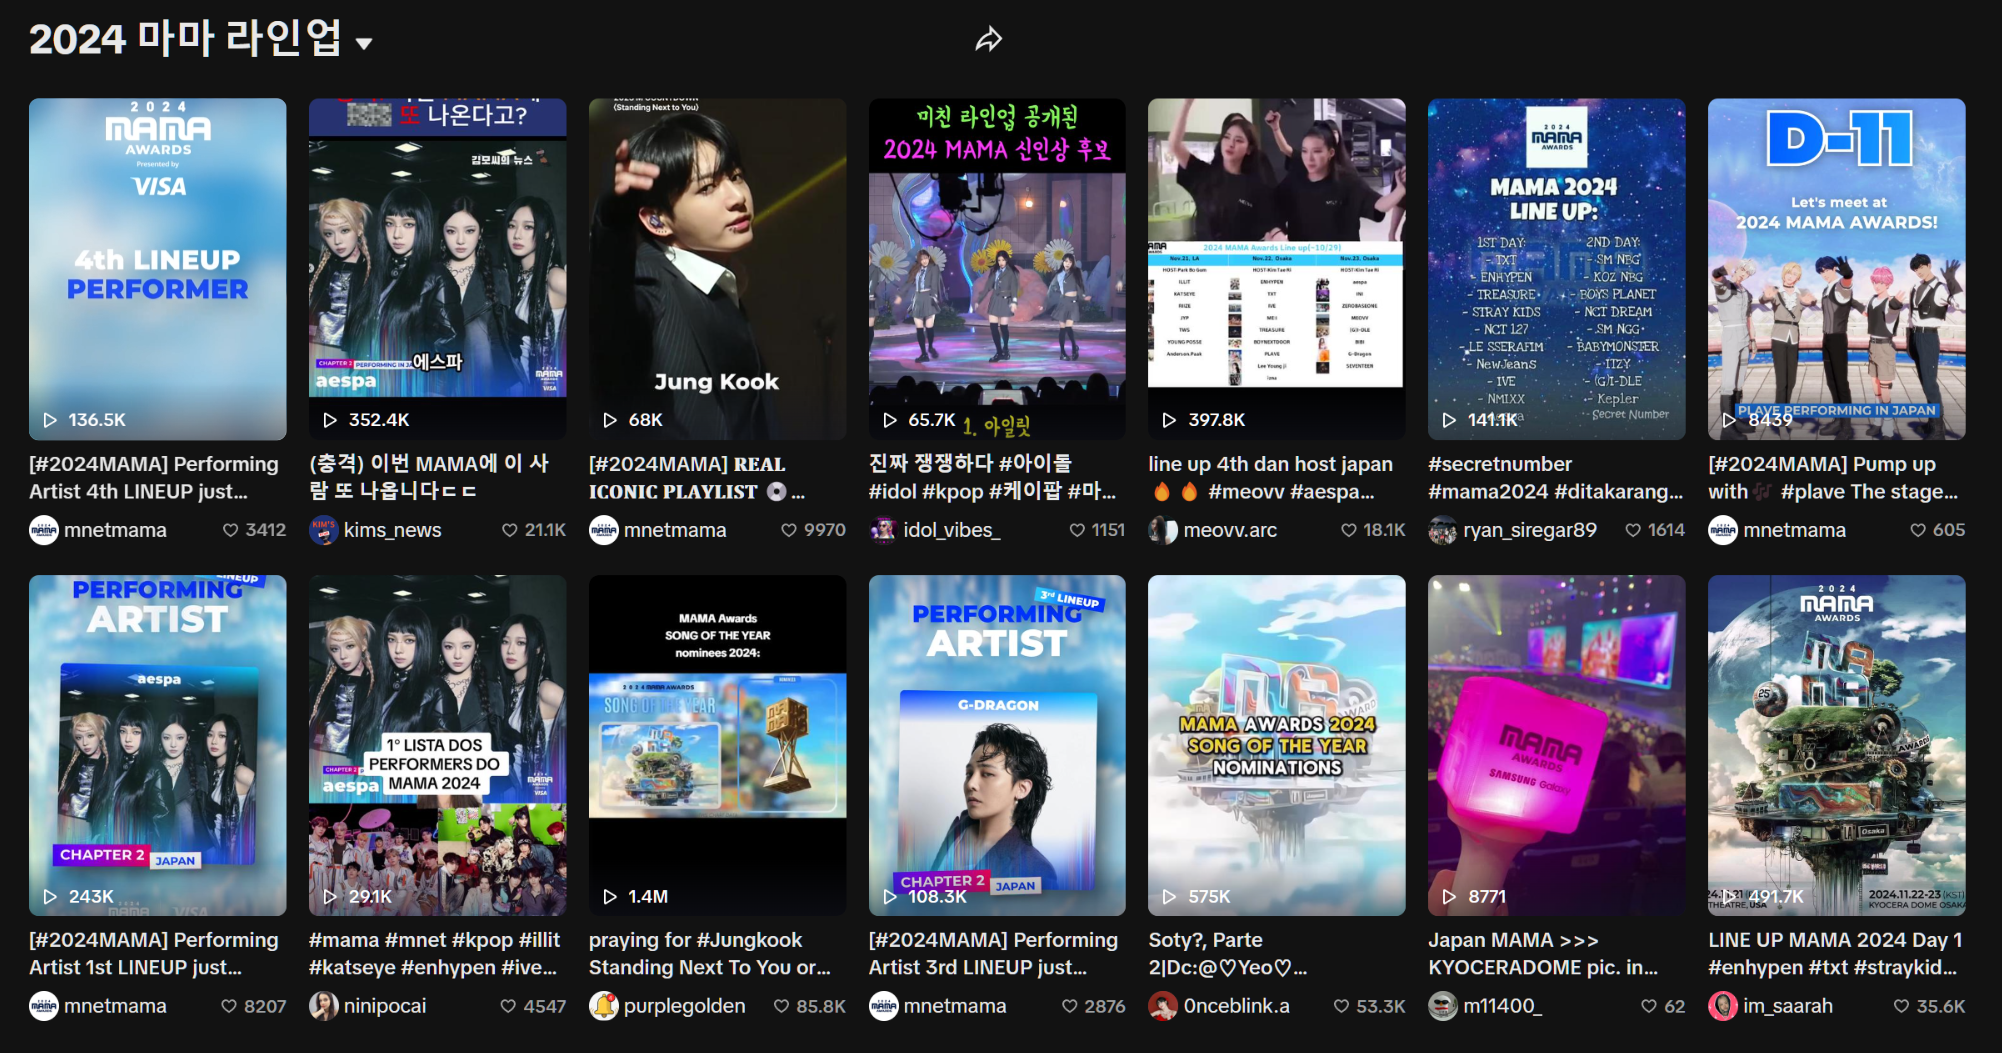The height and width of the screenshot is (1053, 2002).
Task: Open mnetmama avatar under 1st LINEUP post
Action: coord(44,1006)
